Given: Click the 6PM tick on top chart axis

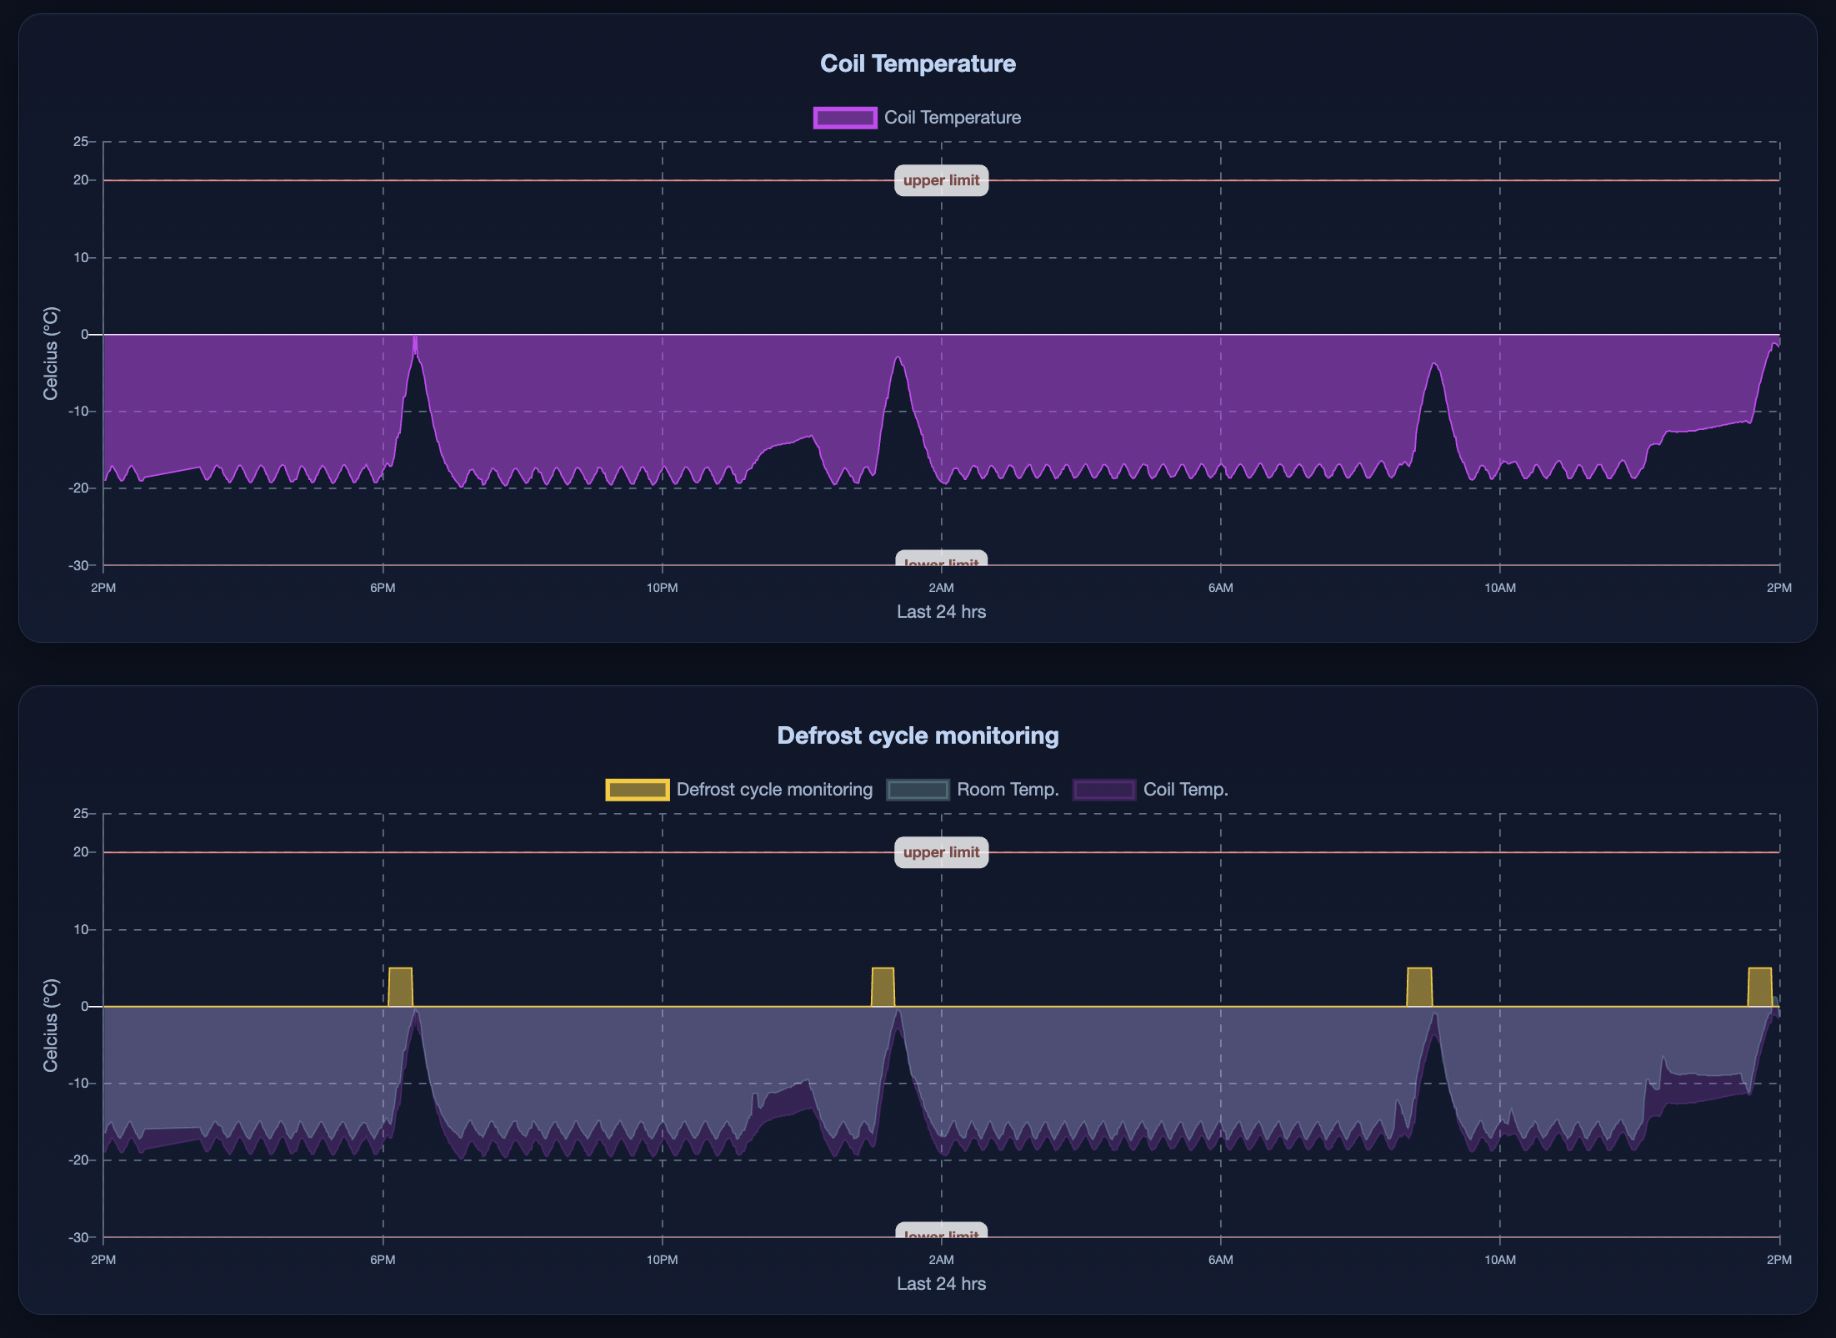Looking at the screenshot, I should pyautogui.click(x=381, y=588).
